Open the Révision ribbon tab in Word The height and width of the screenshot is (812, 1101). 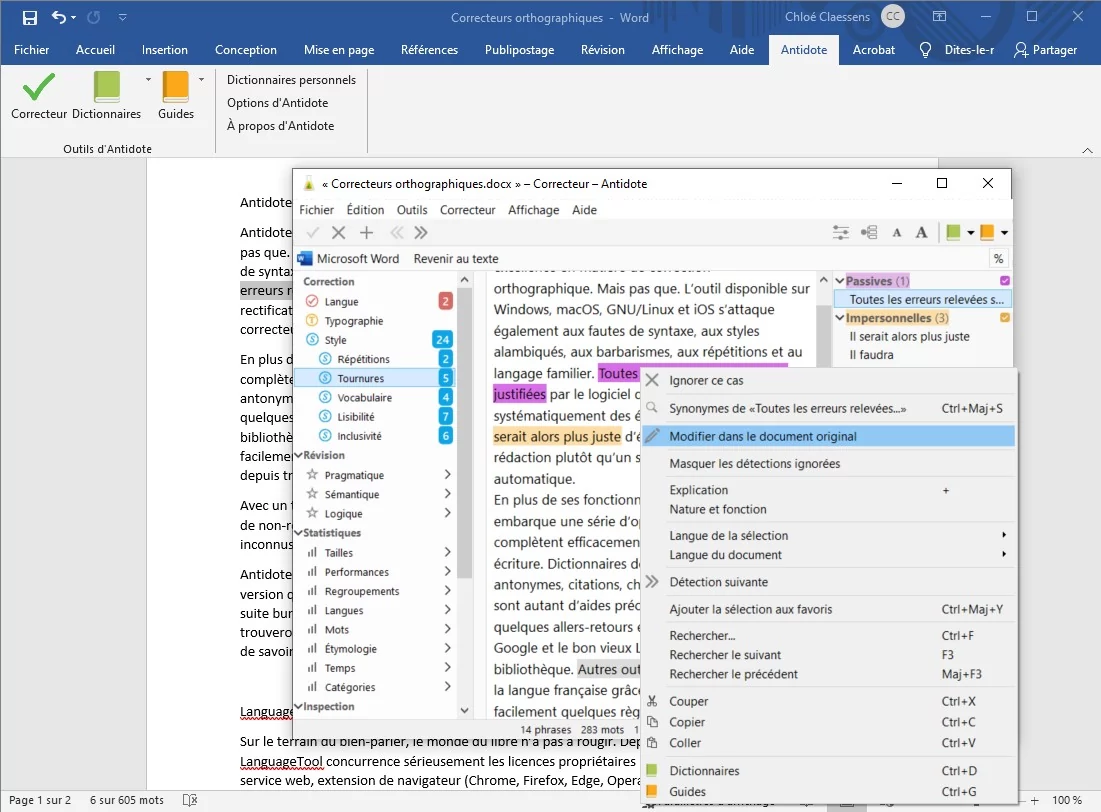(602, 50)
